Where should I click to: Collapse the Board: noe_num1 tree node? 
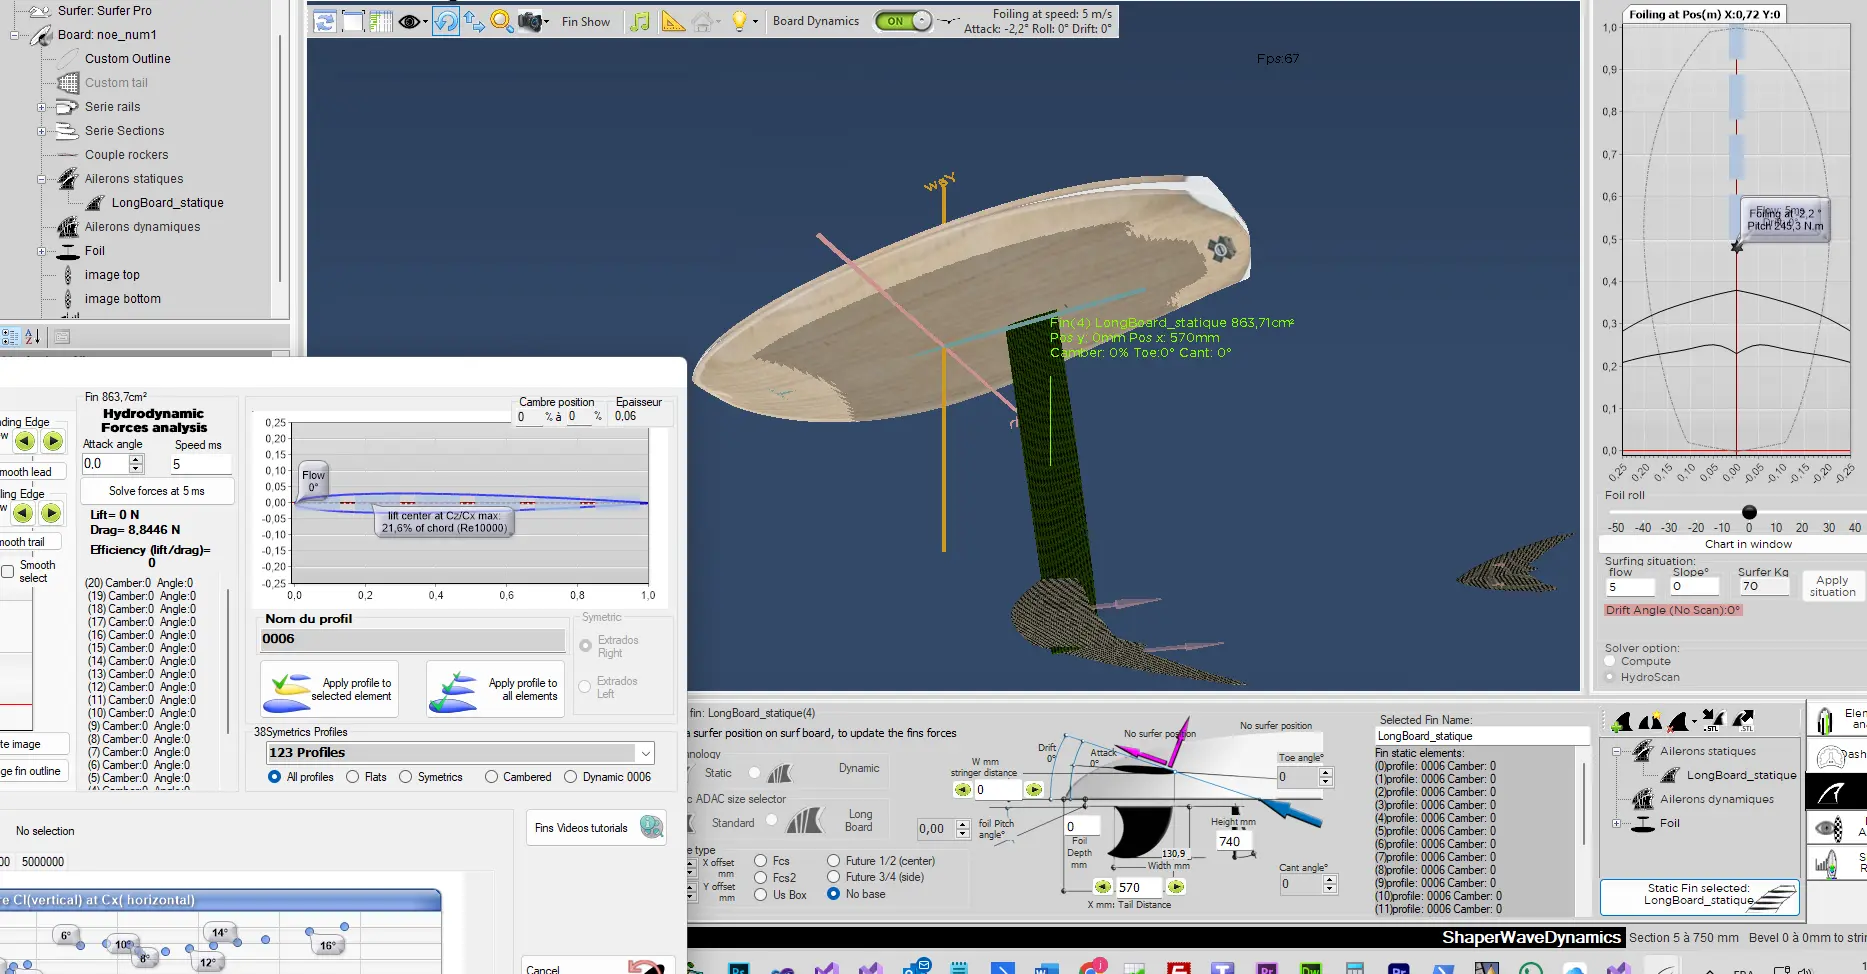coord(15,35)
